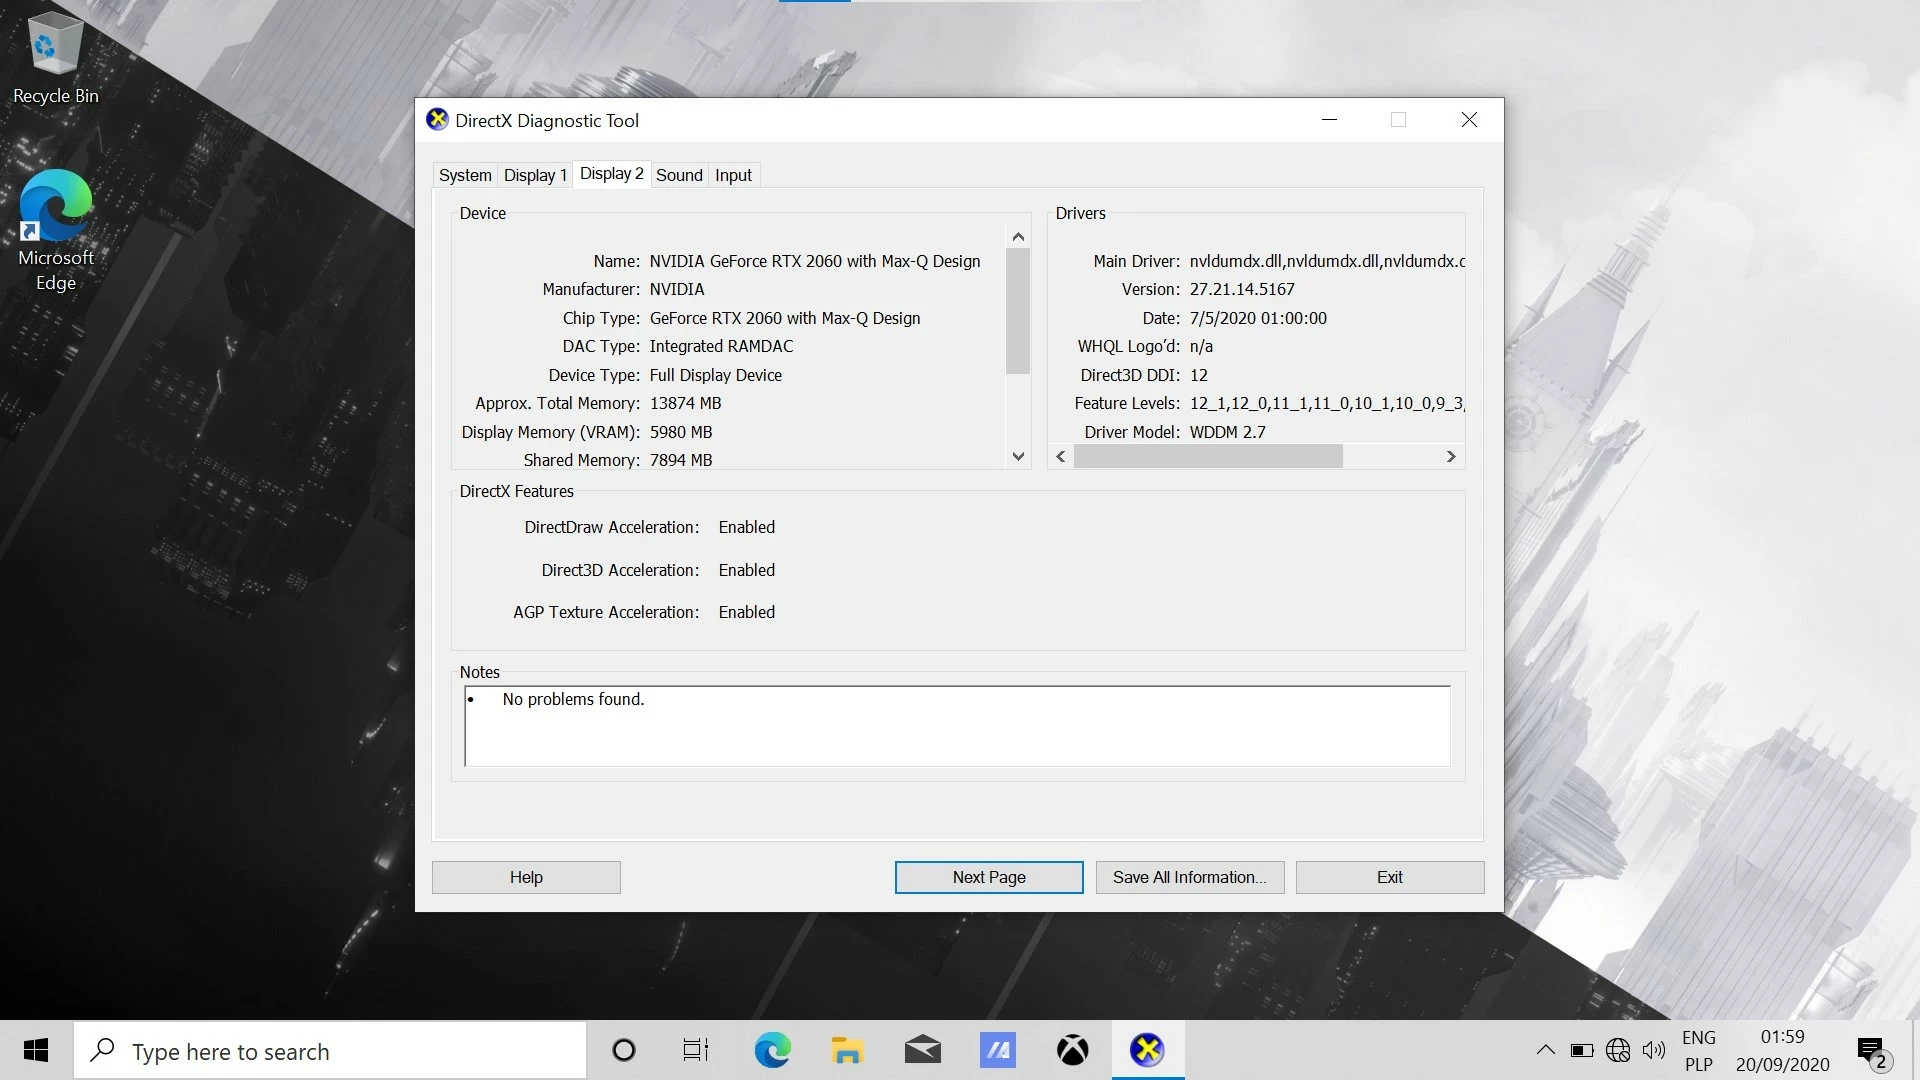The width and height of the screenshot is (1920, 1080).
Task: Click the device name NVIDIA GeForce RTX 2060 text
Action: [815, 261]
